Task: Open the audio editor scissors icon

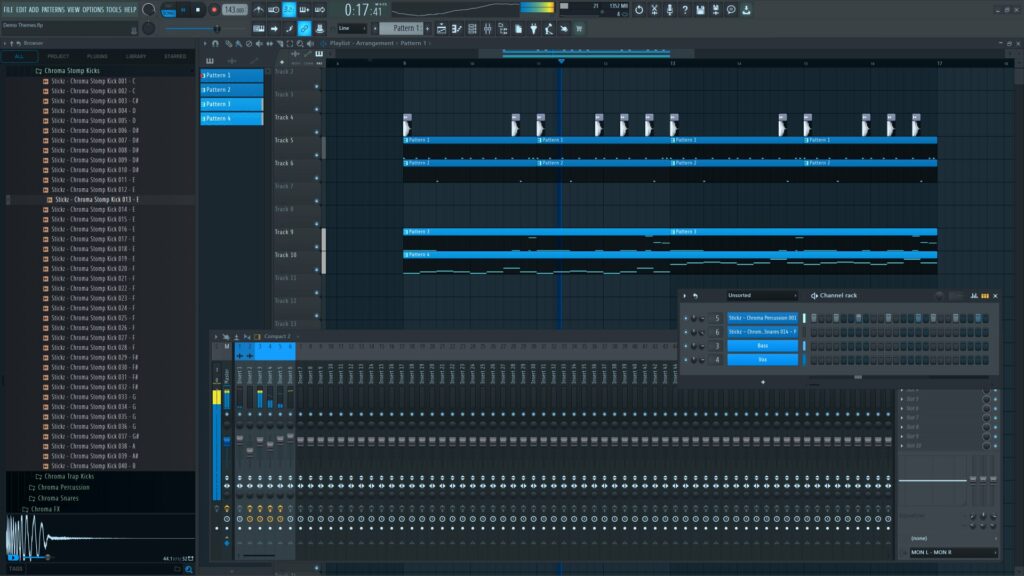Action: tap(654, 10)
